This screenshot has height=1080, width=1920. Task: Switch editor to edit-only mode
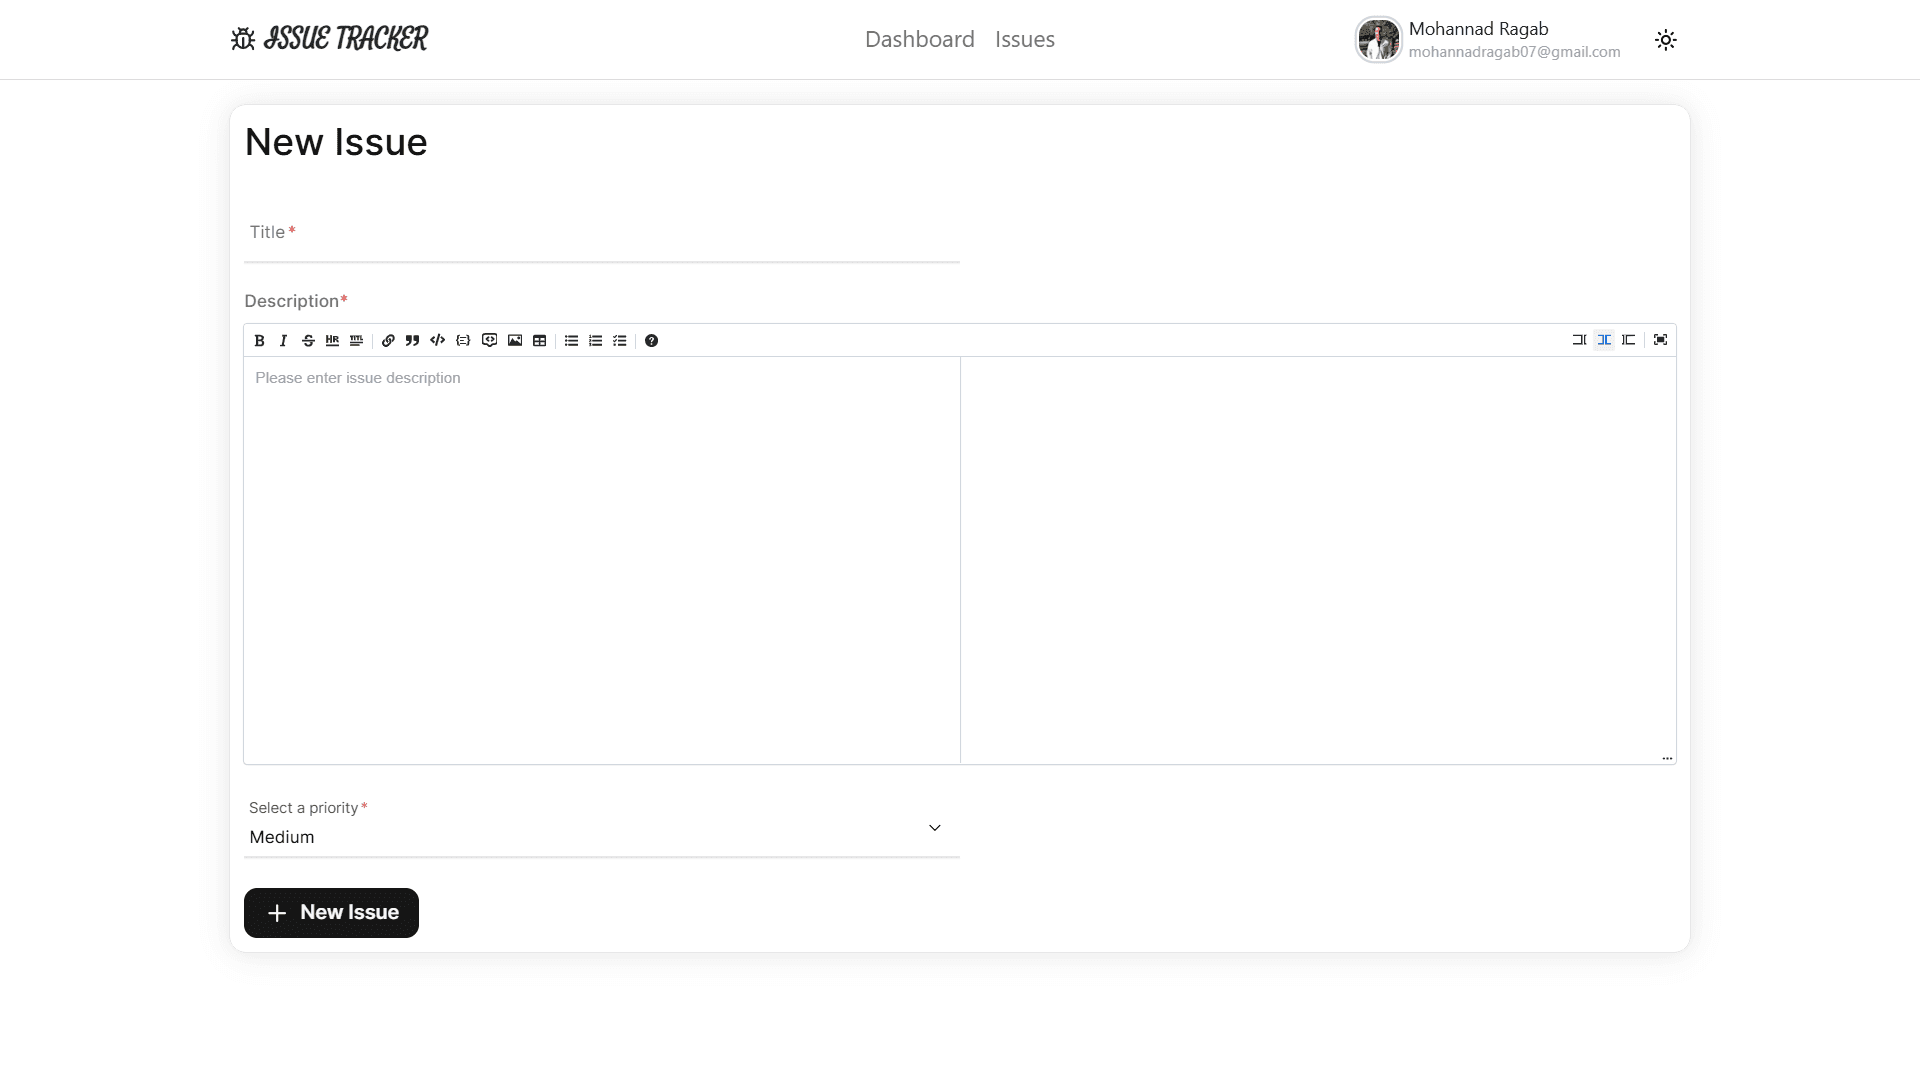click(1579, 340)
